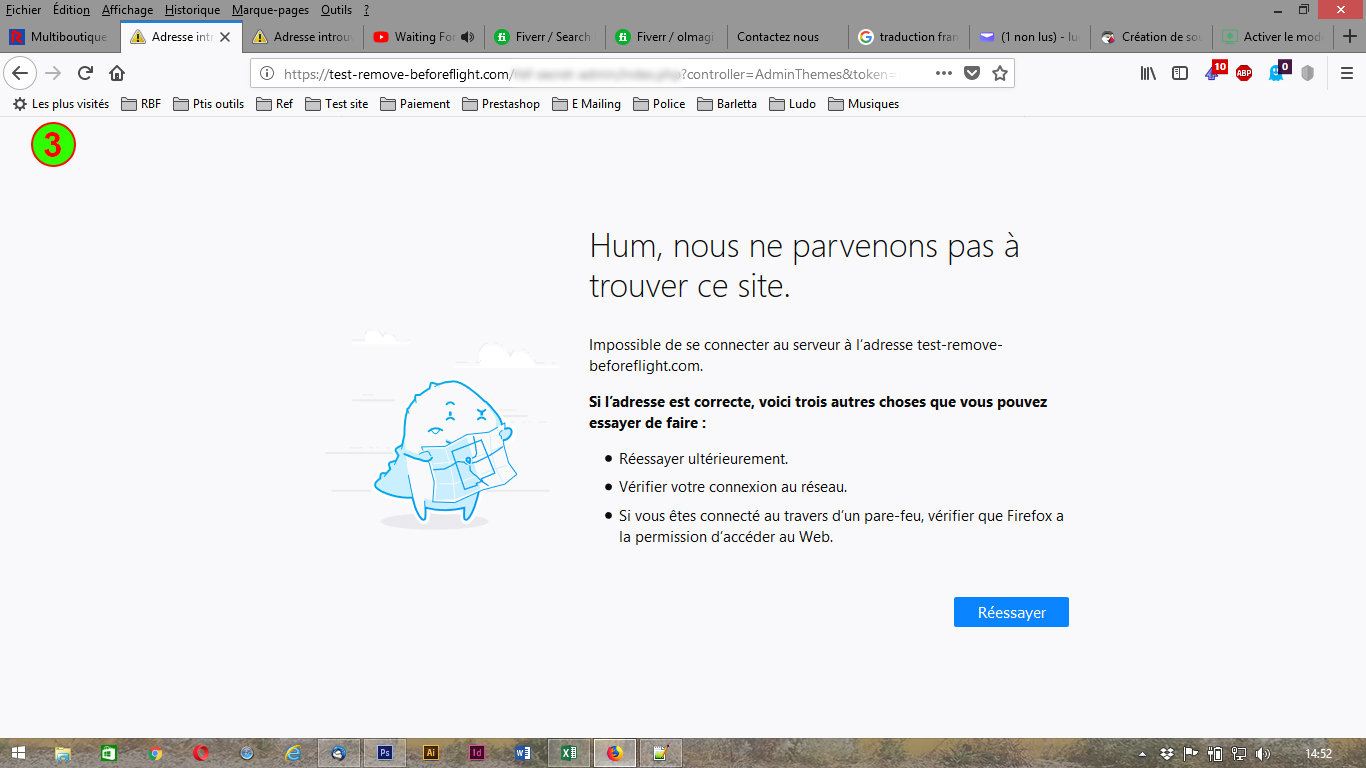Launch Internet Explorer from taskbar

(x=293, y=753)
